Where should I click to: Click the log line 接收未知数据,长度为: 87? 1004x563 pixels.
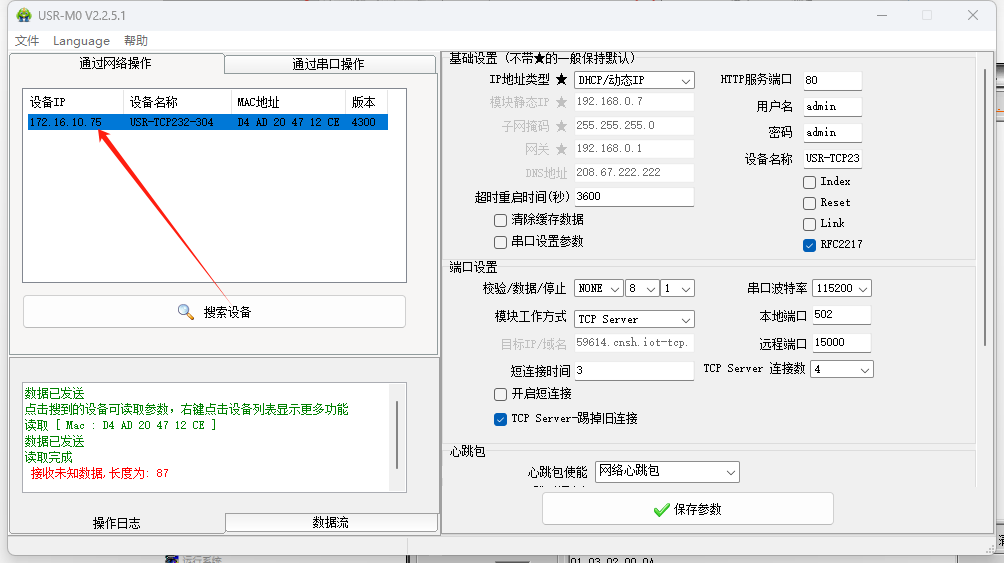click(99, 474)
